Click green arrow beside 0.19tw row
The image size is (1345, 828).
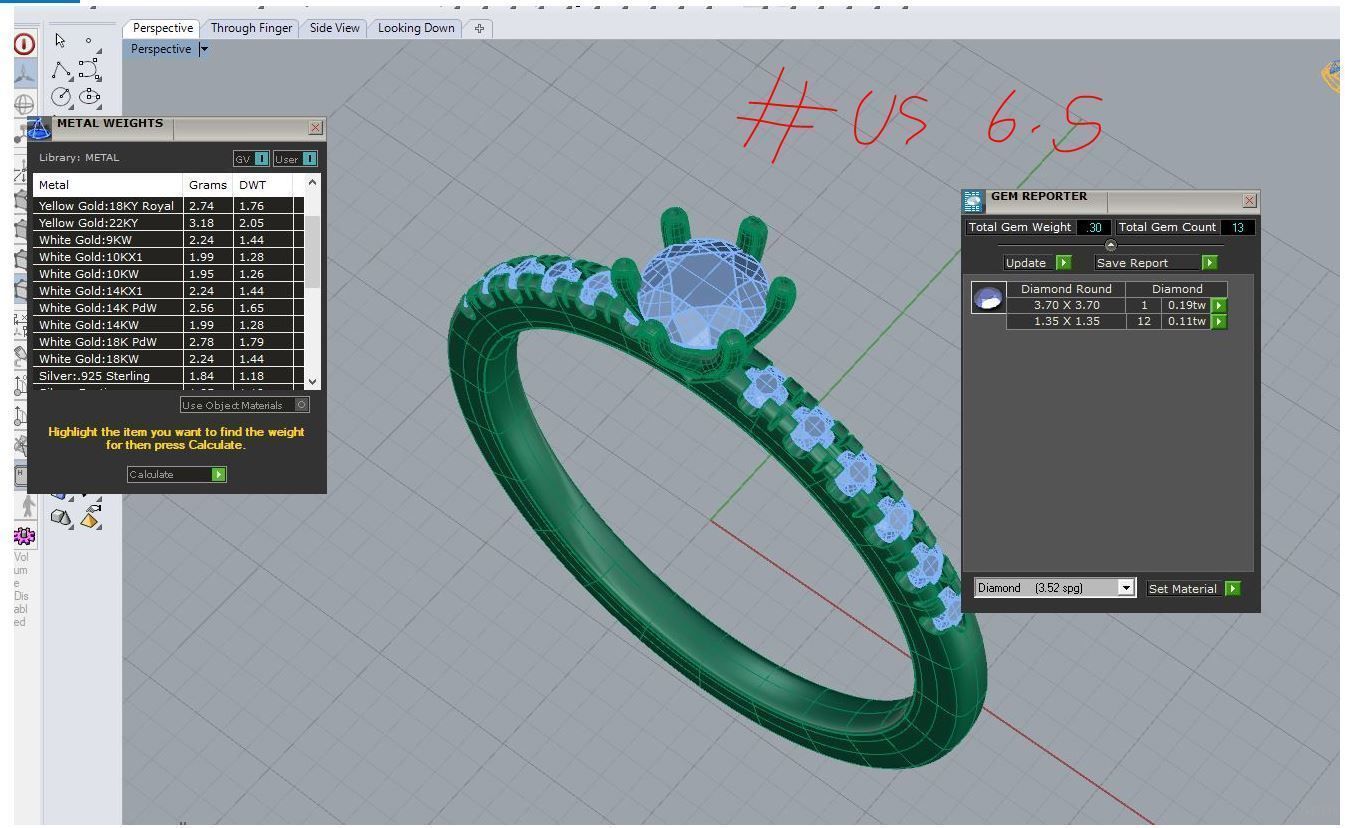(1218, 305)
